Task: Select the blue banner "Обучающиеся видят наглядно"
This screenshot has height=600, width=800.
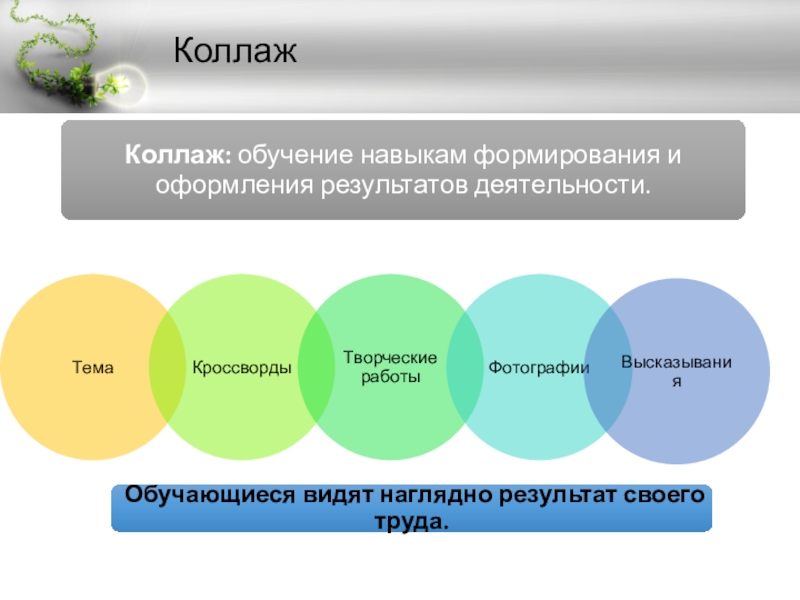Action: [411, 508]
